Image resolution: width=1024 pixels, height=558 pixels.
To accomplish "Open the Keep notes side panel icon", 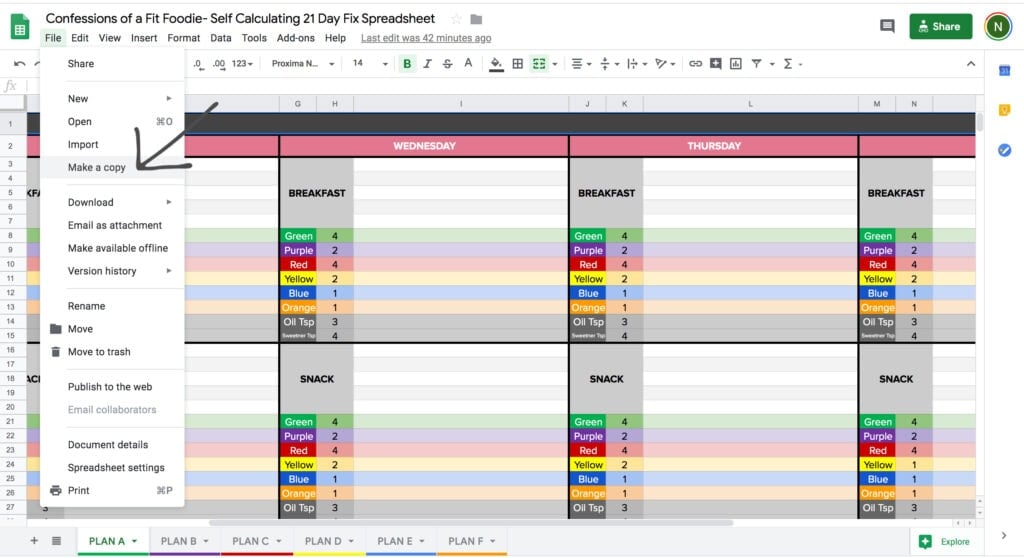I will point(1004,110).
